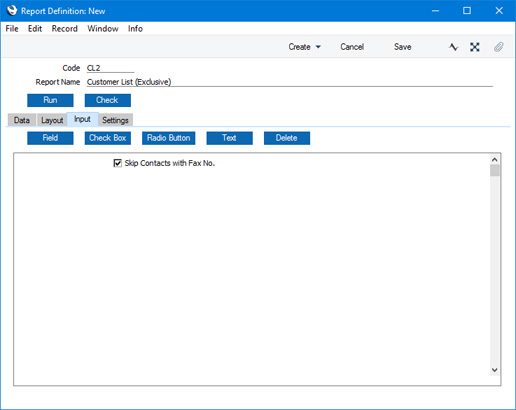Close the Report Definition window
This screenshot has height=410, width=516.
tap(499, 11)
